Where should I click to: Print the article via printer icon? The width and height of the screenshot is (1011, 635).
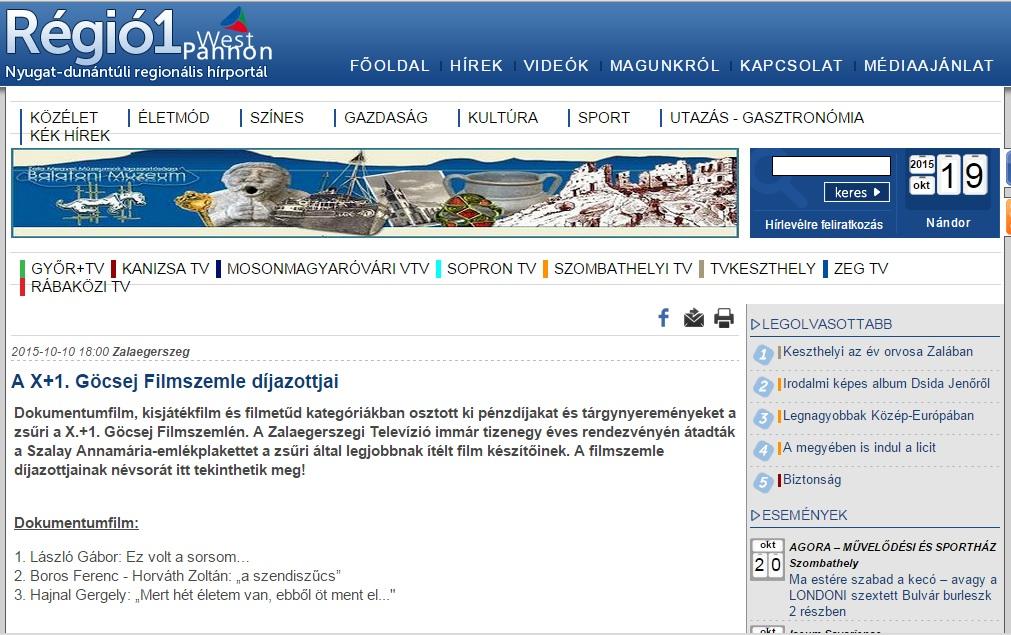(x=724, y=318)
